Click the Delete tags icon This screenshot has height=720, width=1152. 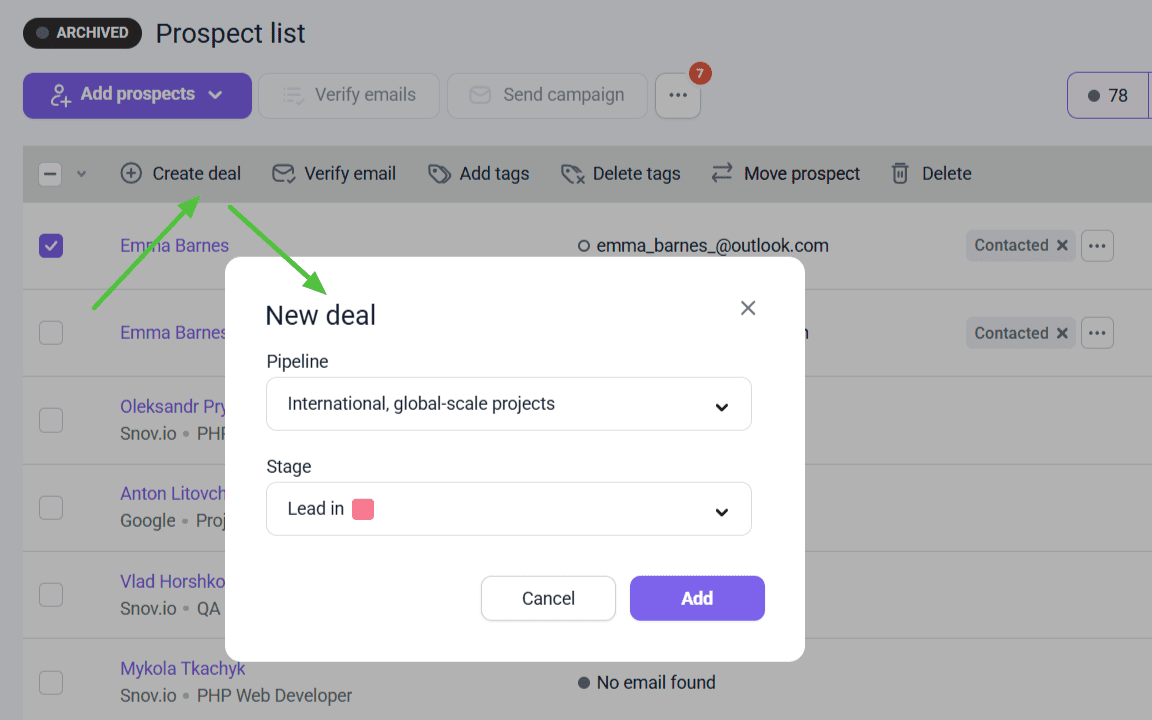(x=572, y=174)
